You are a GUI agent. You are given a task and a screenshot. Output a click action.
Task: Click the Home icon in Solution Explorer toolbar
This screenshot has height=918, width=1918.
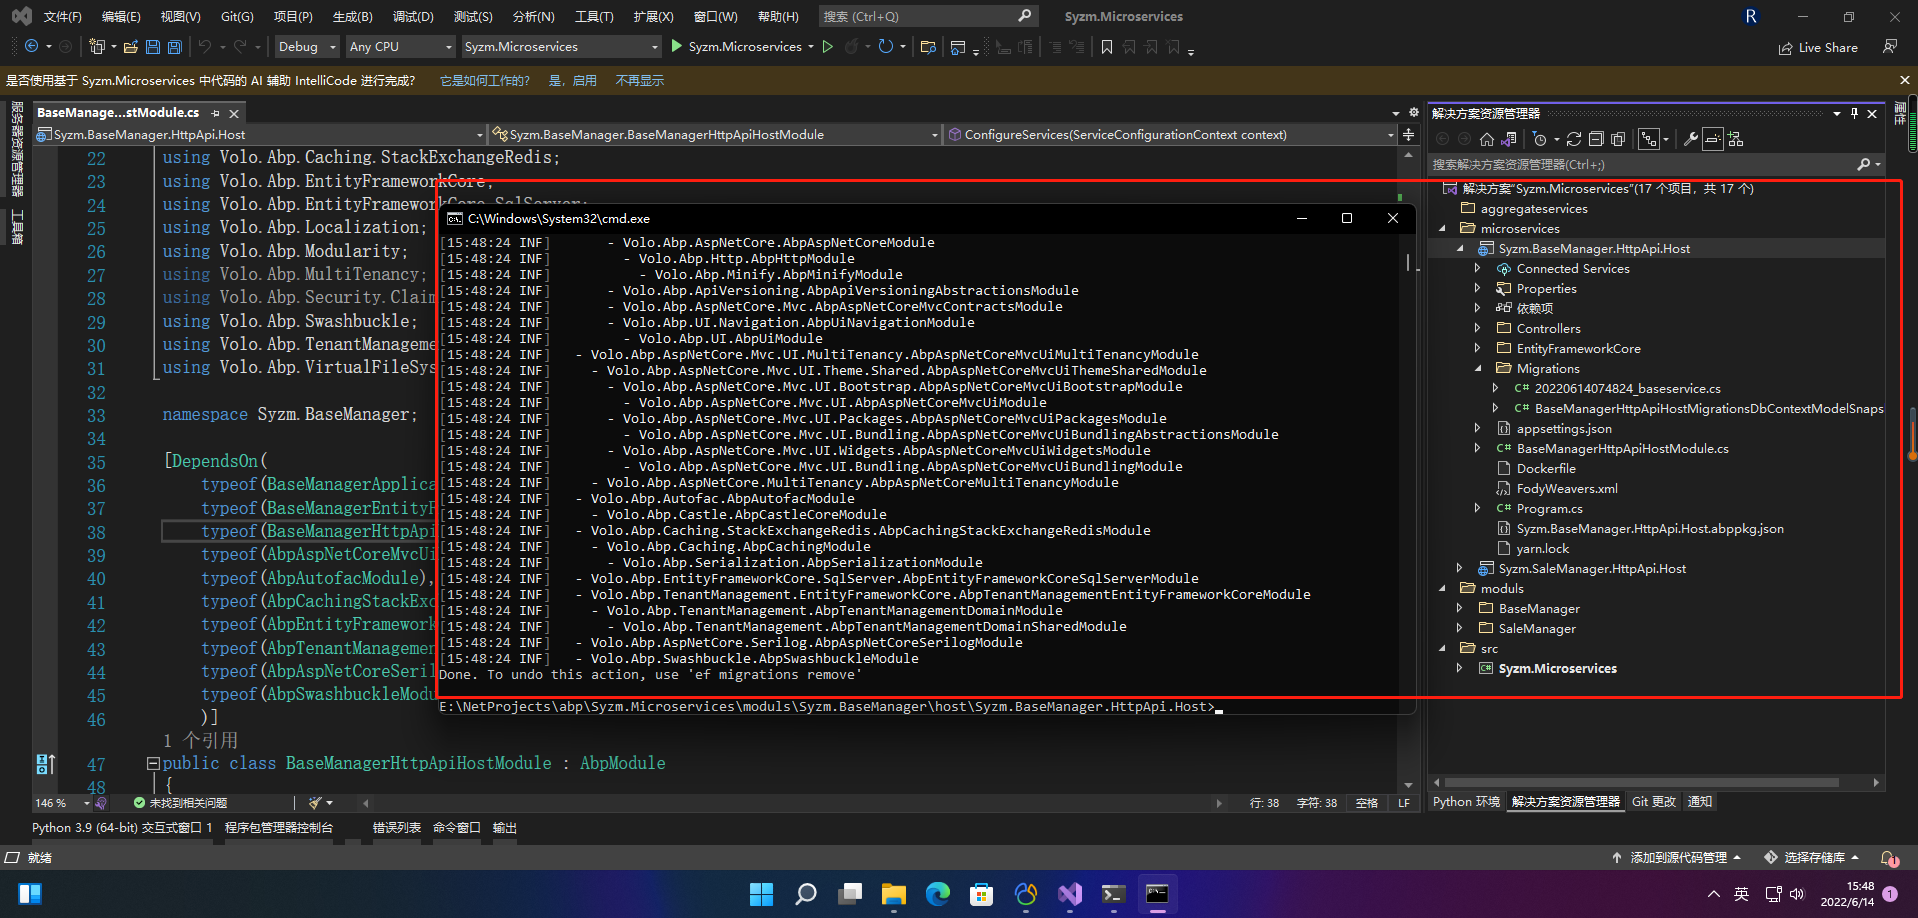tap(1487, 139)
